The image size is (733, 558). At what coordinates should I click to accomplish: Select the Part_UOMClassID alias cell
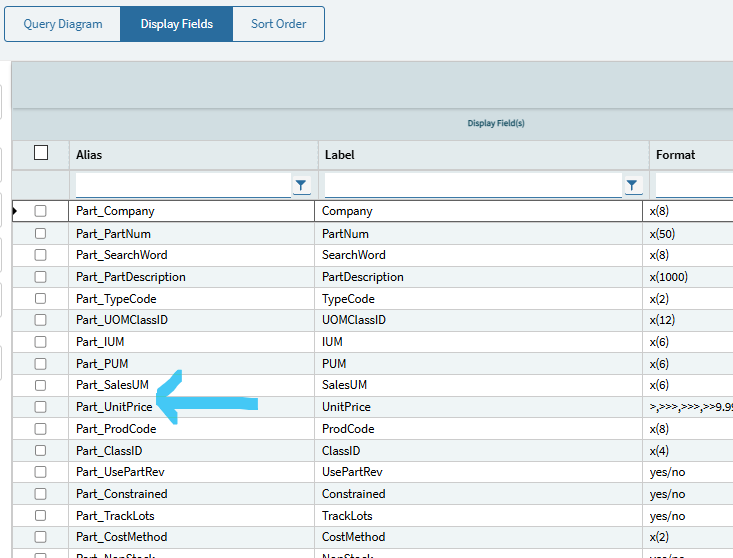pyautogui.click(x=192, y=320)
